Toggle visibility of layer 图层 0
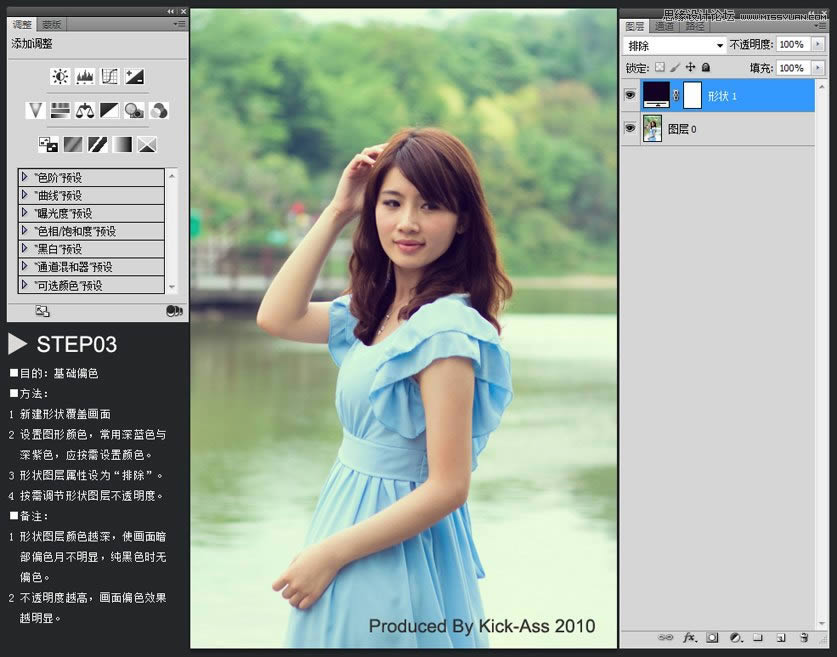This screenshot has width=837, height=657. click(x=630, y=128)
